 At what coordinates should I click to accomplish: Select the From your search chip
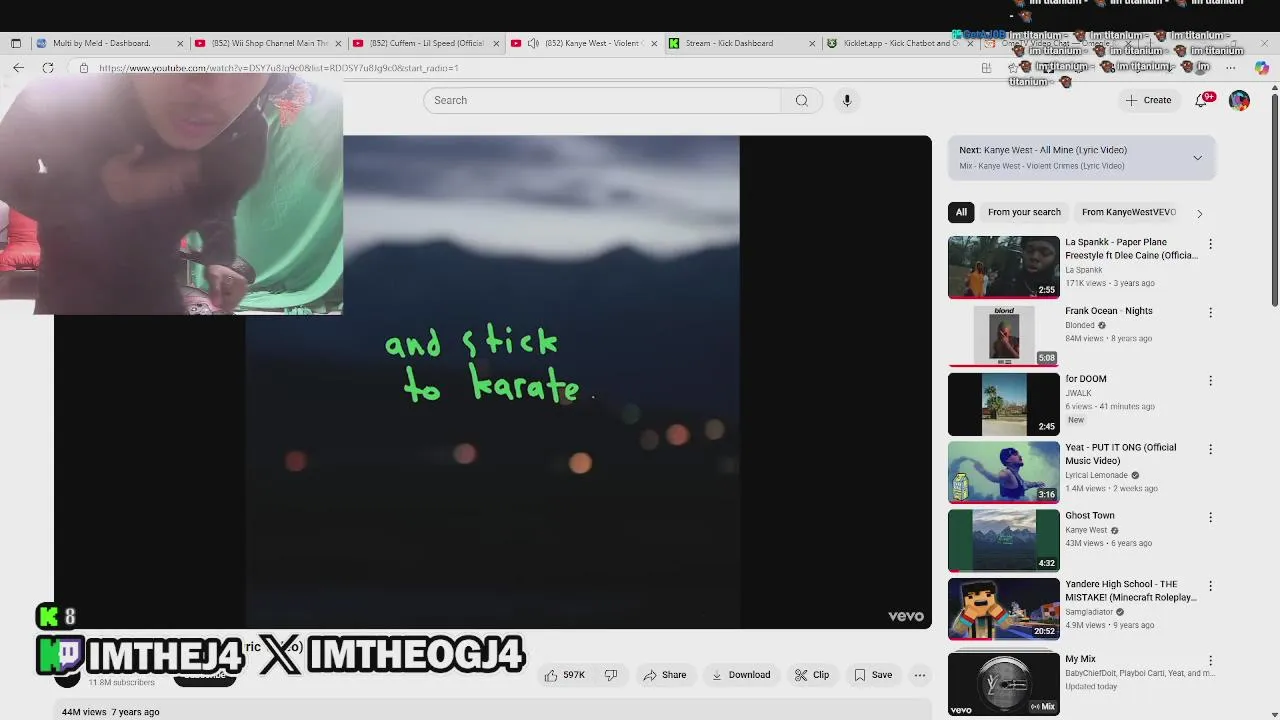(1024, 212)
